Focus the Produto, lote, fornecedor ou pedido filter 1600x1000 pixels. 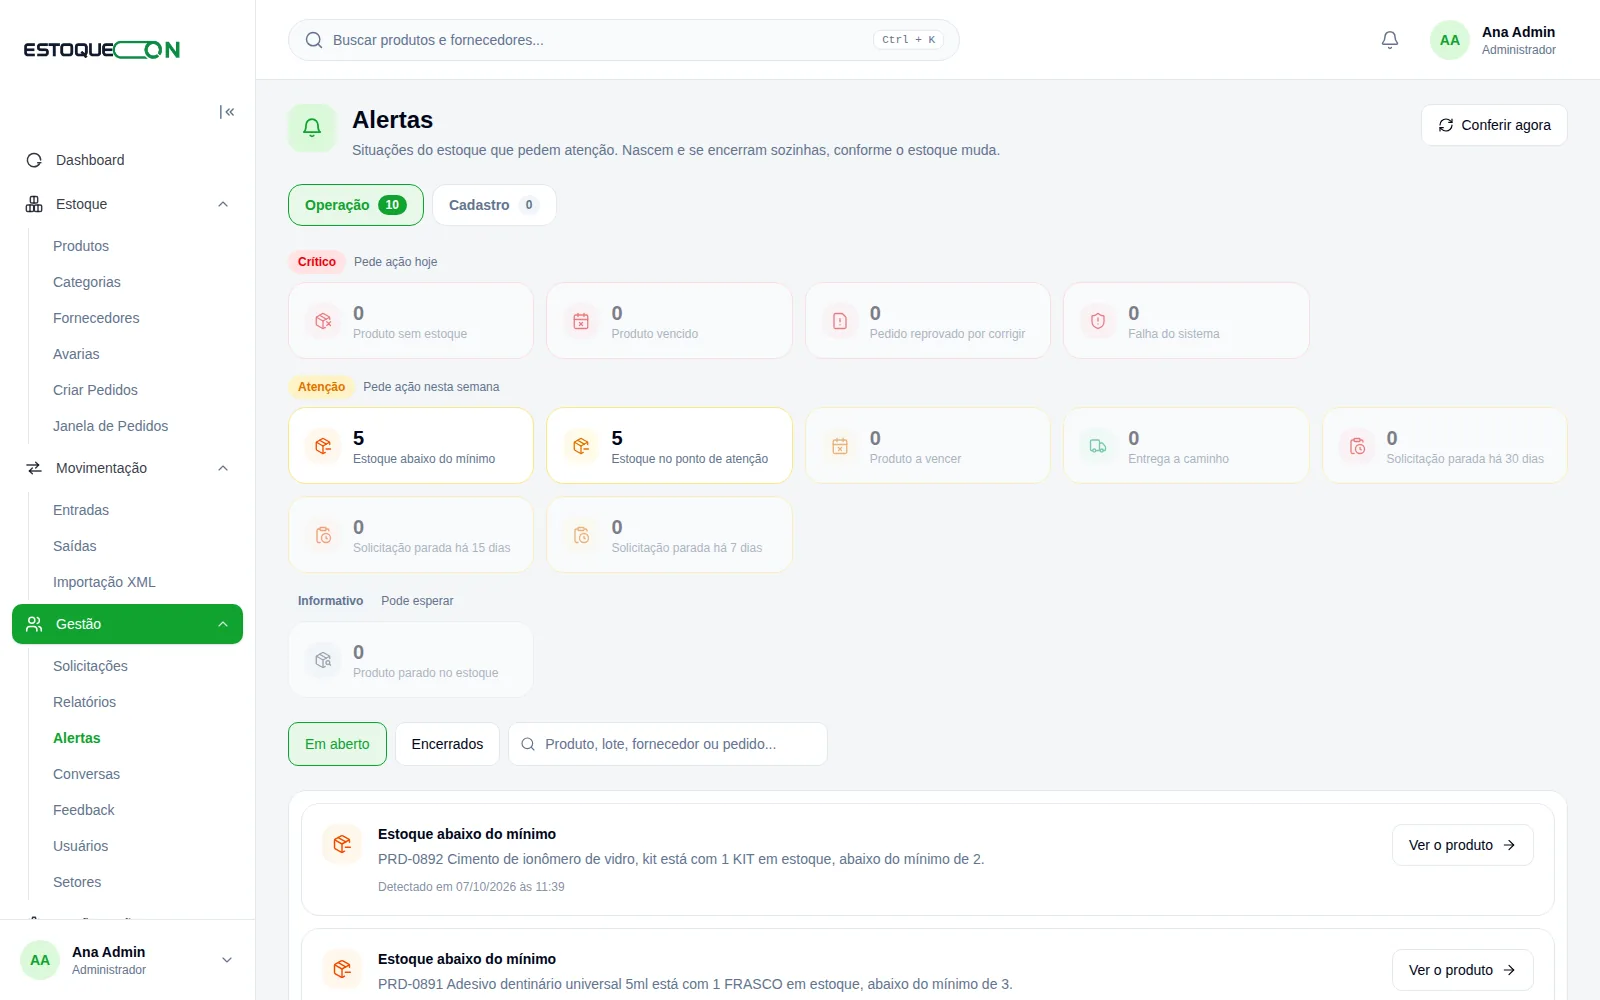667,744
